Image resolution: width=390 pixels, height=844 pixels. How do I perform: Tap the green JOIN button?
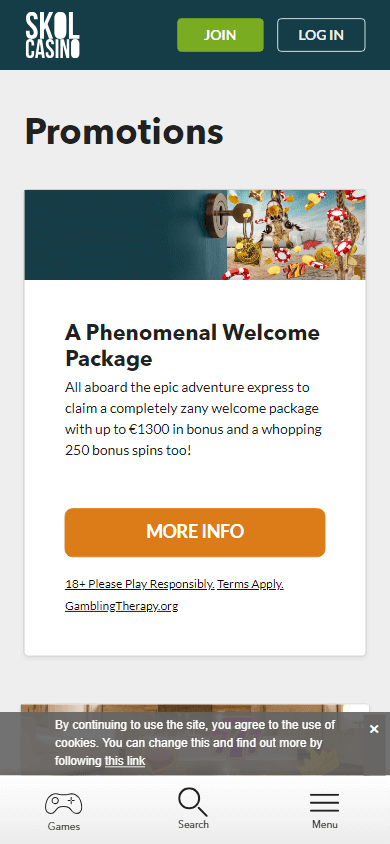(220, 35)
